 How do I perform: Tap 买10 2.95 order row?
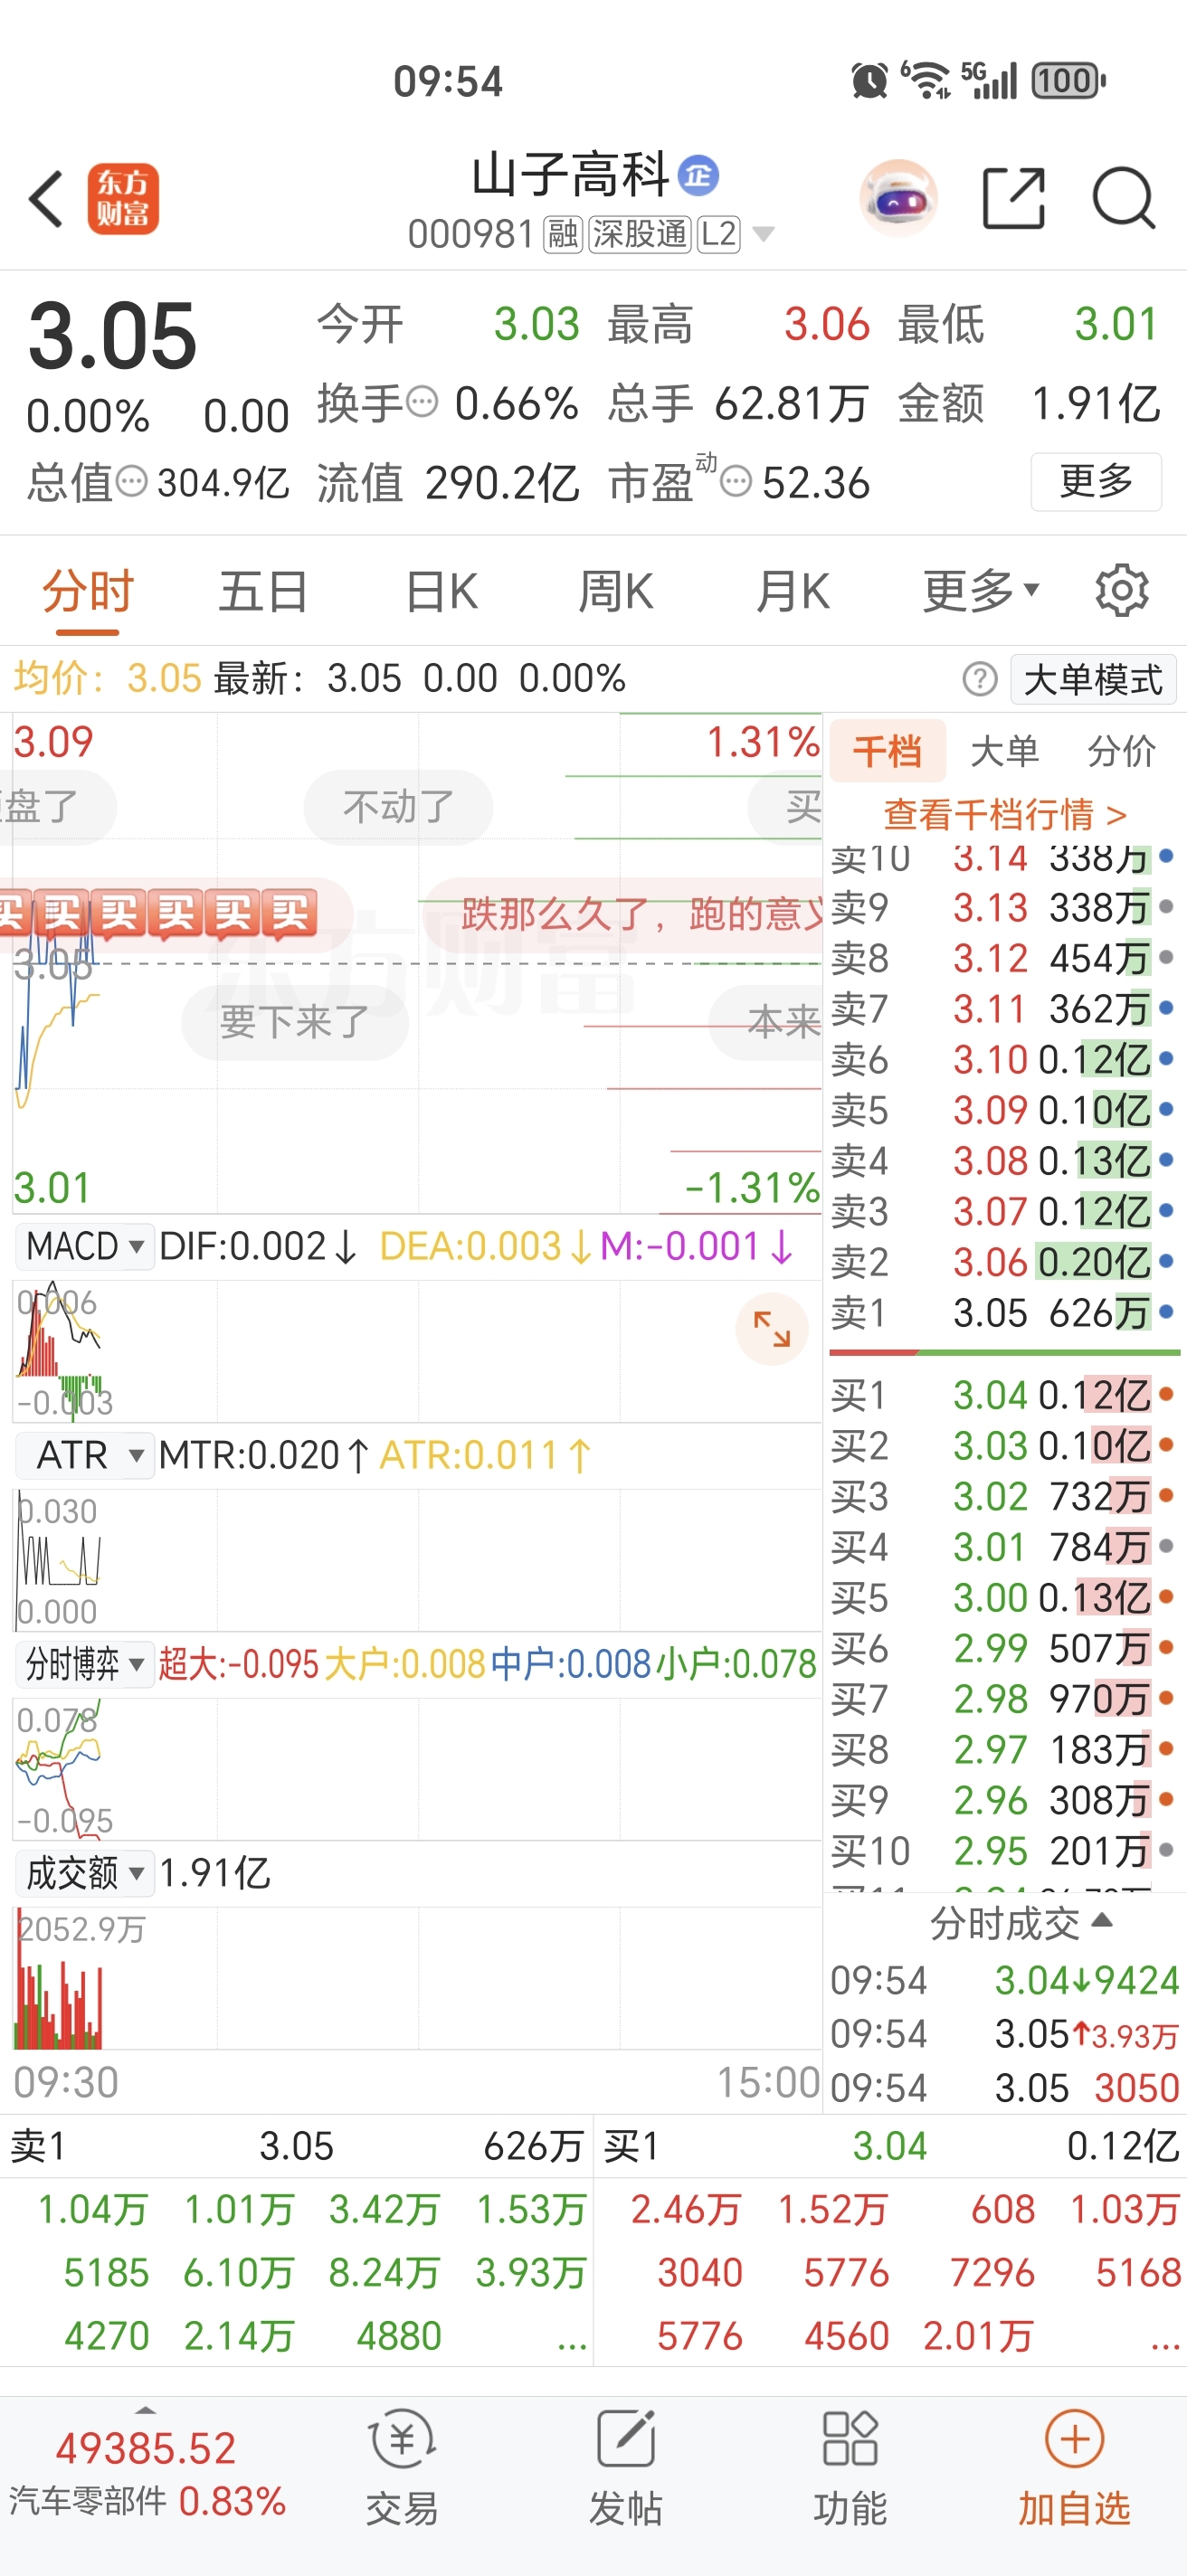click(1005, 1851)
